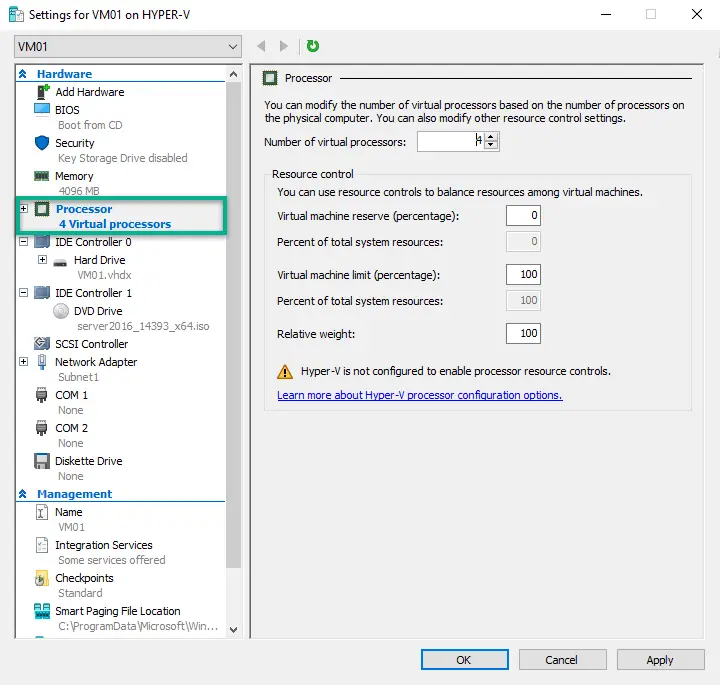Click the SCSI Controller icon
Viewport: 720px width, 685px height.
42,343
